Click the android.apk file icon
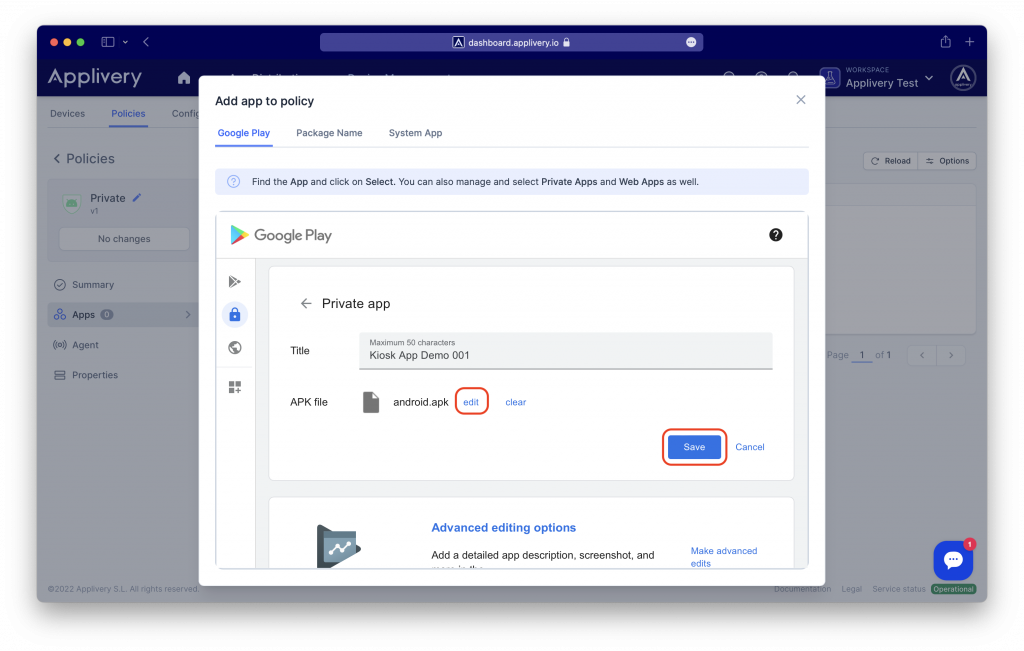Screen dimensions: 1024x651 click(x=371, y=402)
